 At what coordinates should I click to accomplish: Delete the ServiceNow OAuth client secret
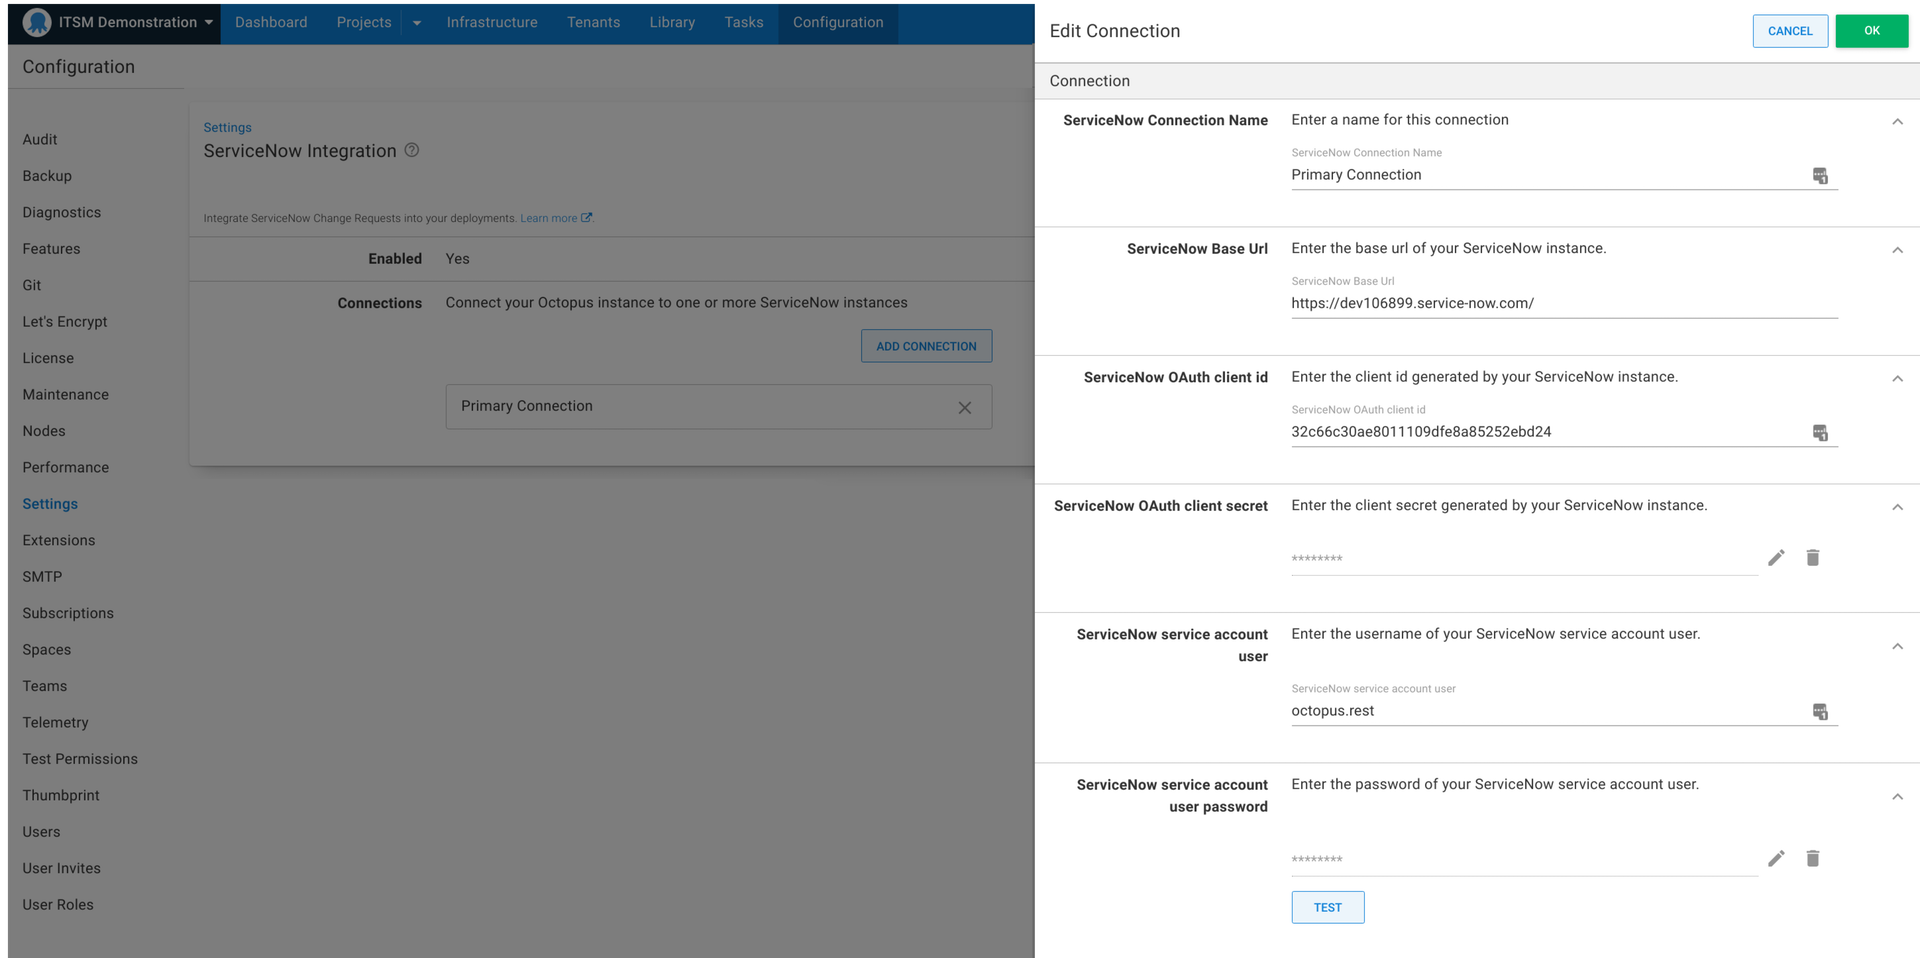click(1812, 557)
